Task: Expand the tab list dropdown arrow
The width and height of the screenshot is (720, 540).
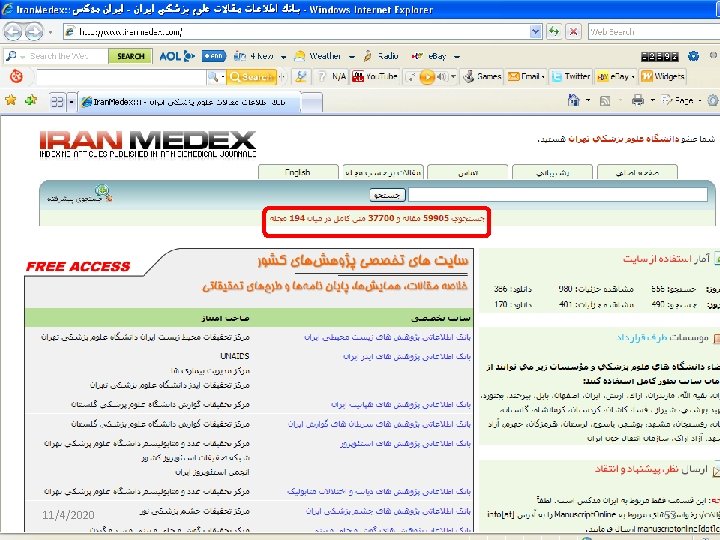Action: tap(71, 101)
